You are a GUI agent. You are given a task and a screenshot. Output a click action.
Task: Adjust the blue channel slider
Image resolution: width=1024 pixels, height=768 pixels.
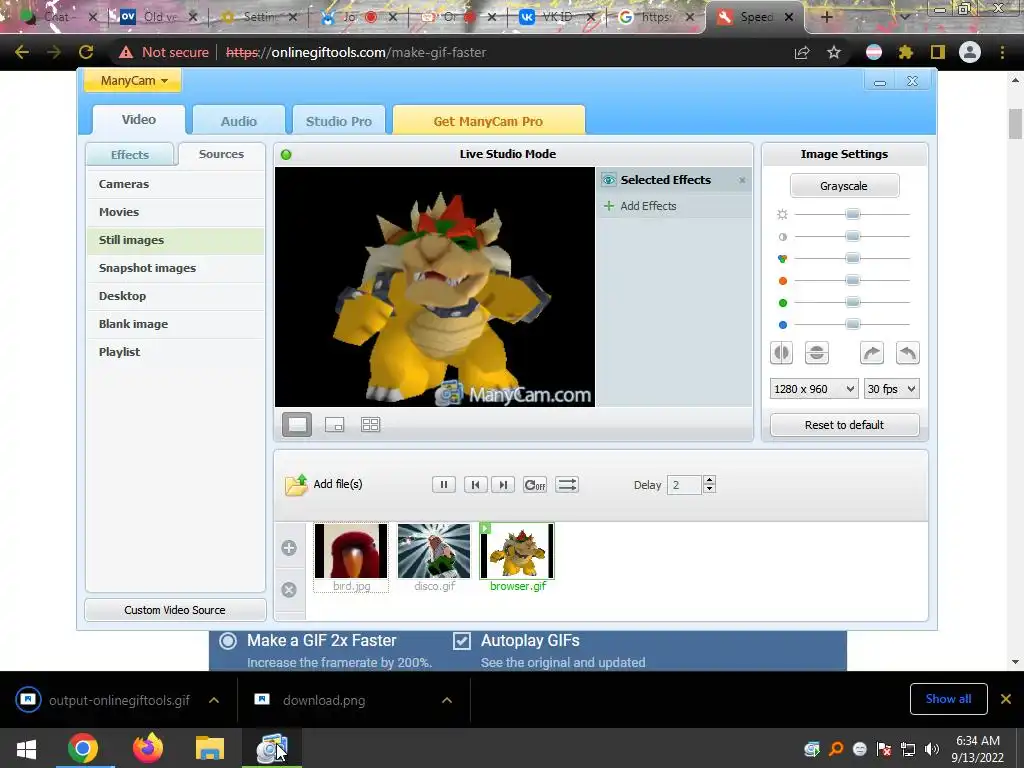852,325
